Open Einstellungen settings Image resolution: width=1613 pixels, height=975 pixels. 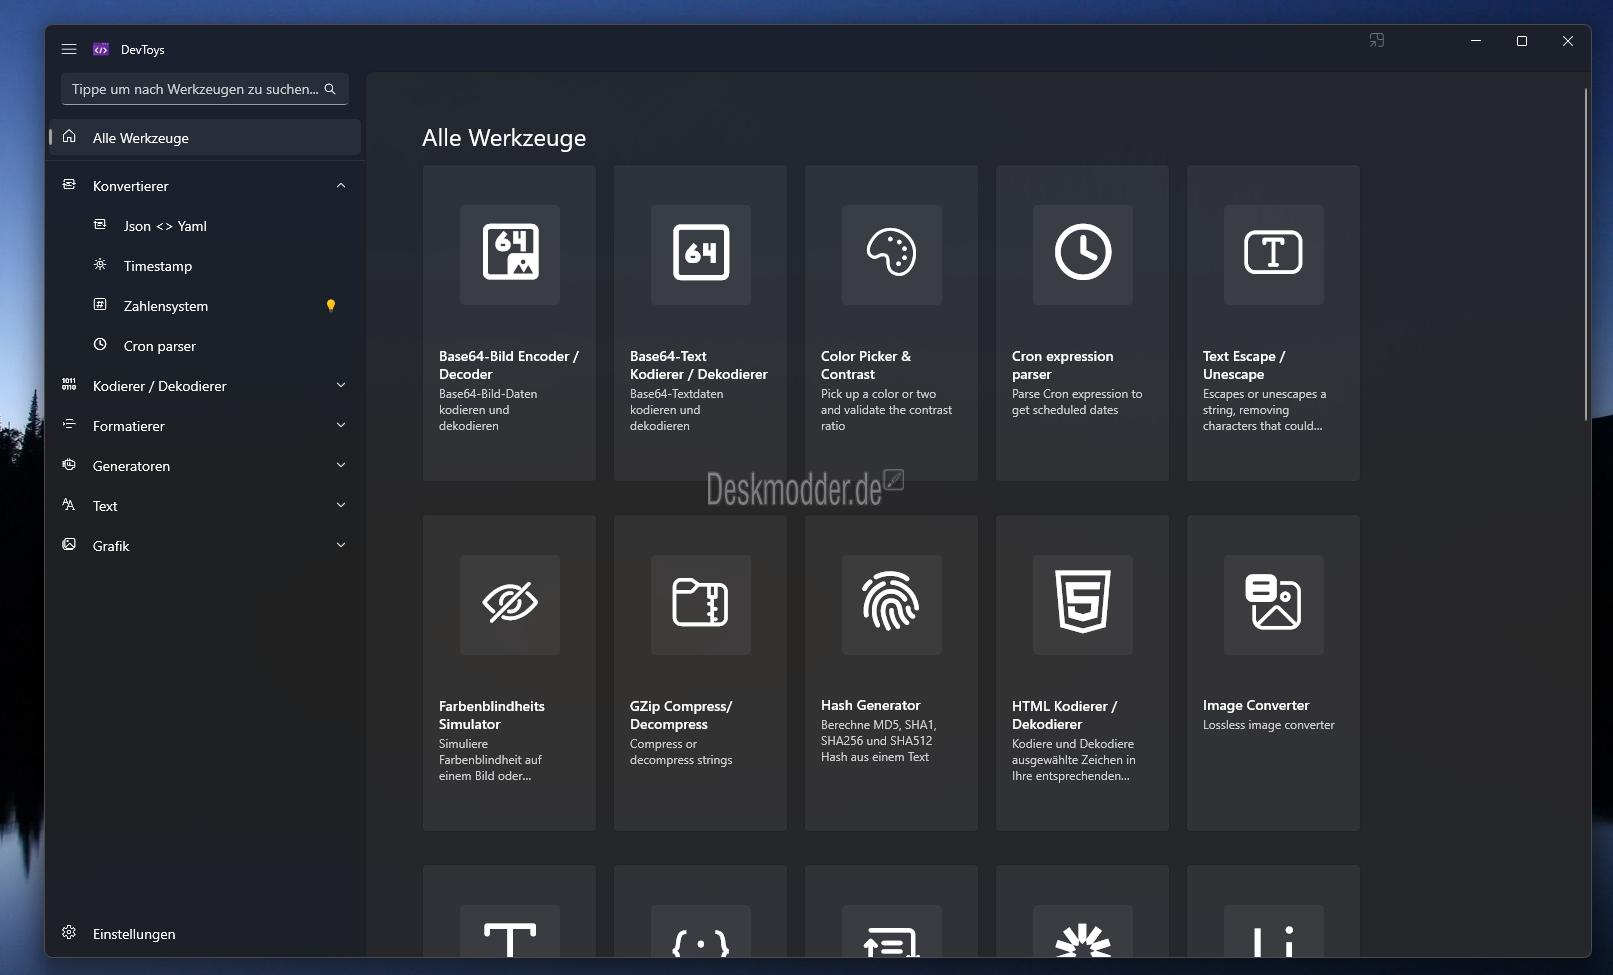(x=205, y=934)
